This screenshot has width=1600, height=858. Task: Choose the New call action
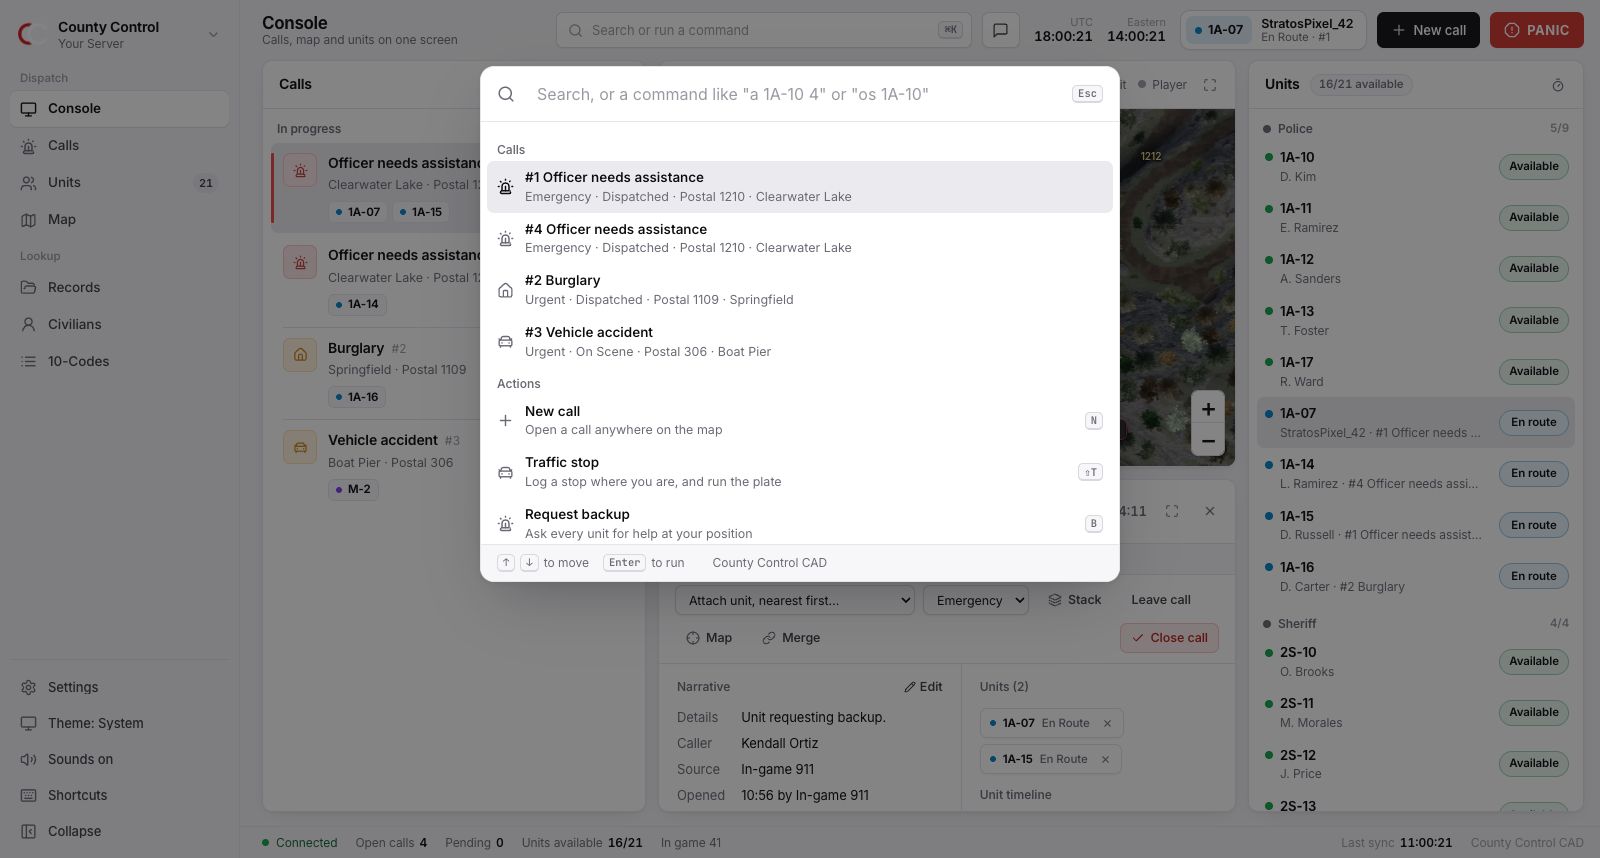[800, 420]
